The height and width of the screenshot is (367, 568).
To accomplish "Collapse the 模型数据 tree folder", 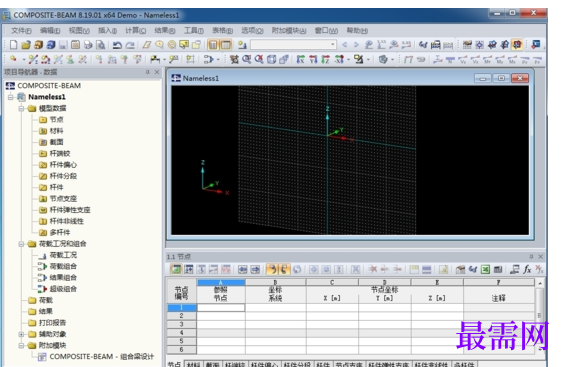I will coord(21,108).
